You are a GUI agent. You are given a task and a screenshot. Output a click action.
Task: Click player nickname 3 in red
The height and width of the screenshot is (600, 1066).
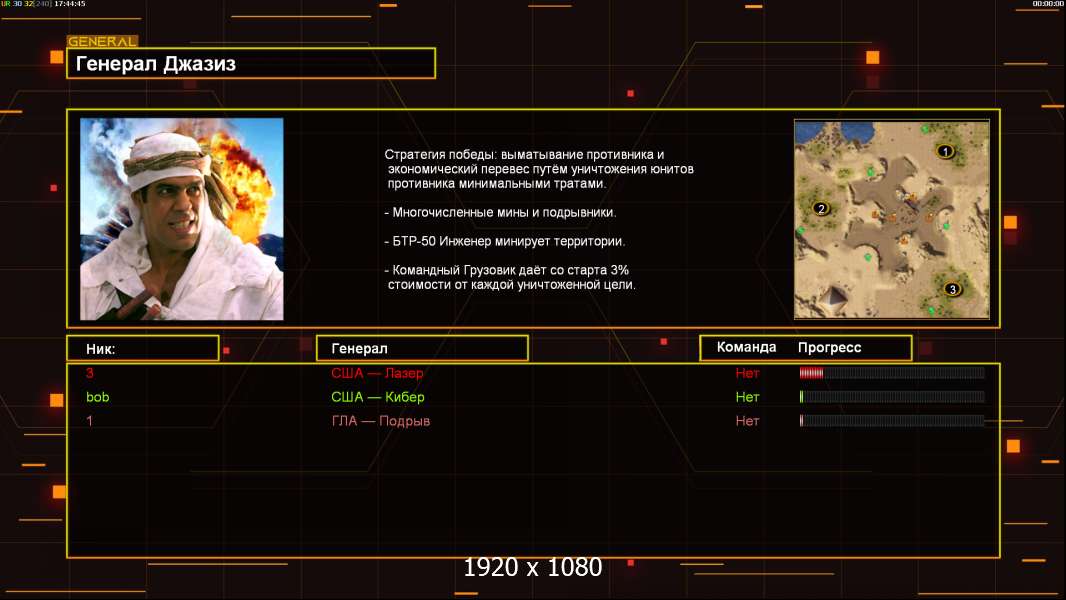(90, 373)
